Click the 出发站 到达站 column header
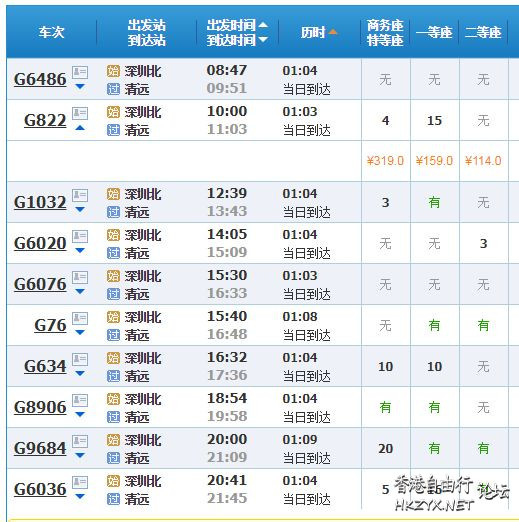519x522 pixels. tap(147, 33)
